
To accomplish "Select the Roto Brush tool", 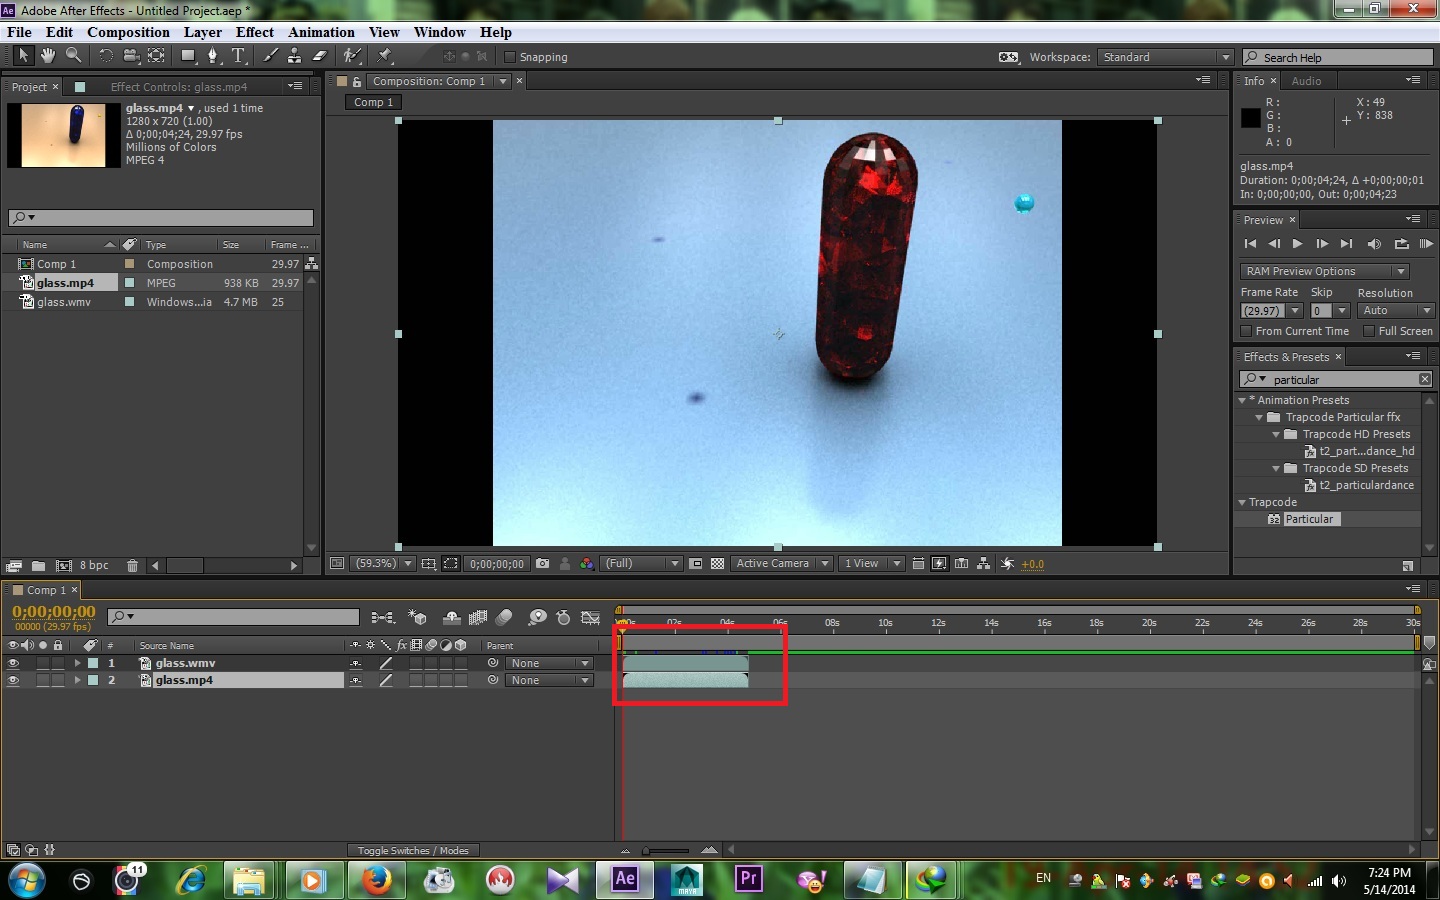I will point(352,56).
